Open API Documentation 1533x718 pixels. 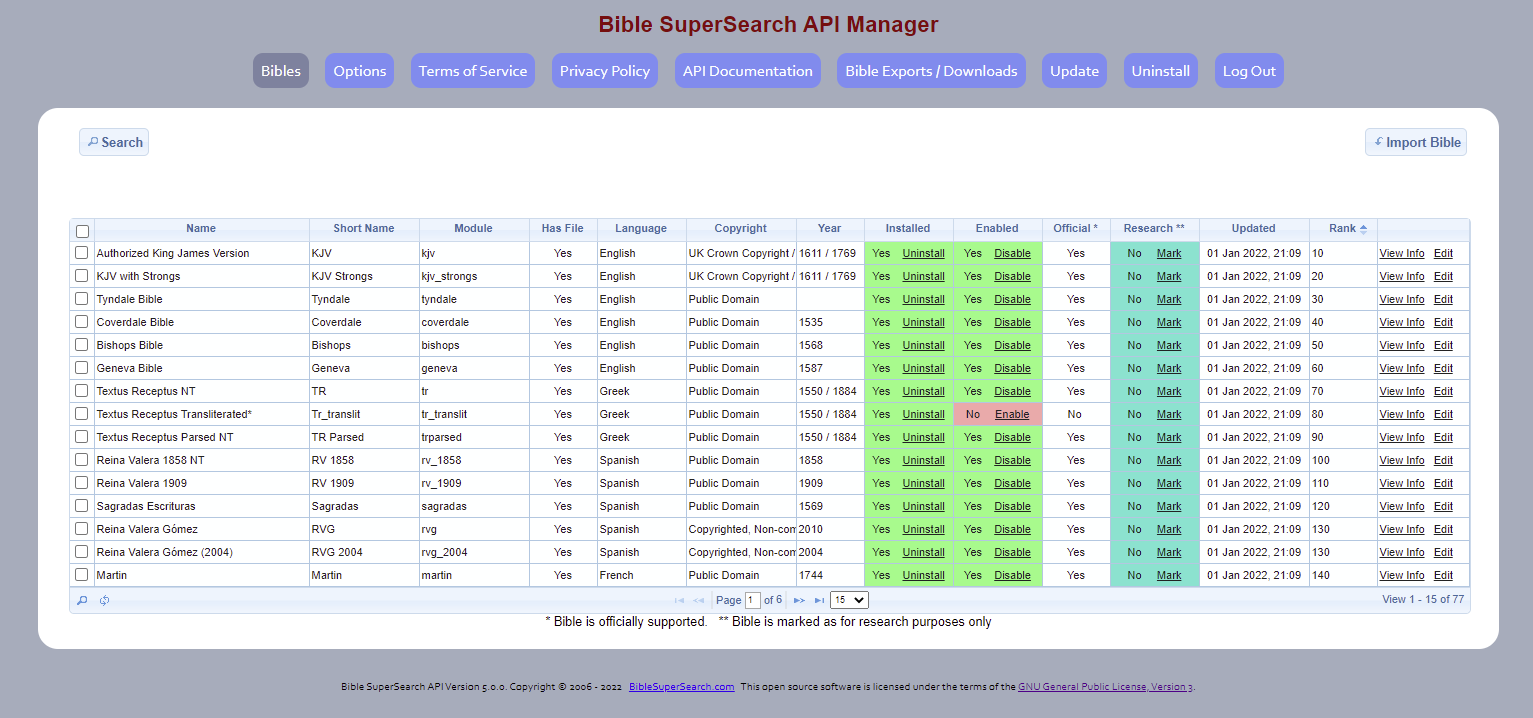pos(748,71)
